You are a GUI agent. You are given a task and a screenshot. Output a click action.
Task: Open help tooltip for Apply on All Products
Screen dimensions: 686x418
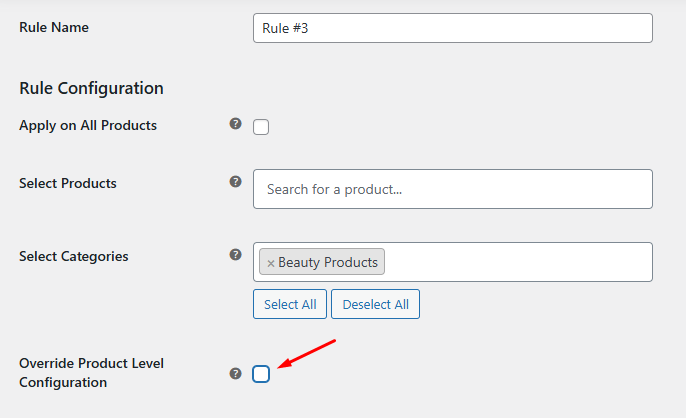tap(236, 124)
